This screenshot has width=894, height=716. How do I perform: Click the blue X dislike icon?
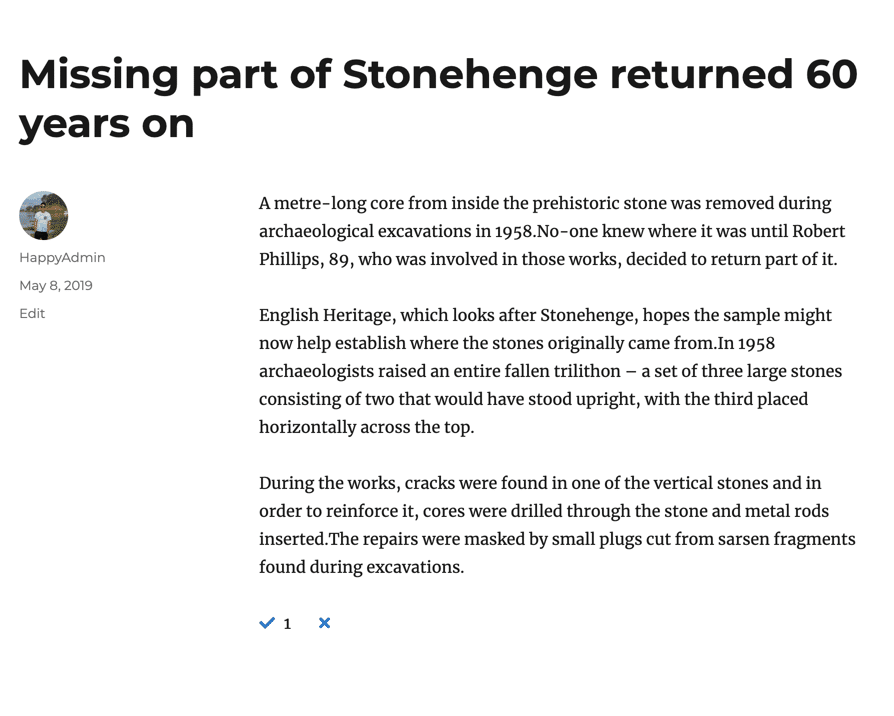324,623
